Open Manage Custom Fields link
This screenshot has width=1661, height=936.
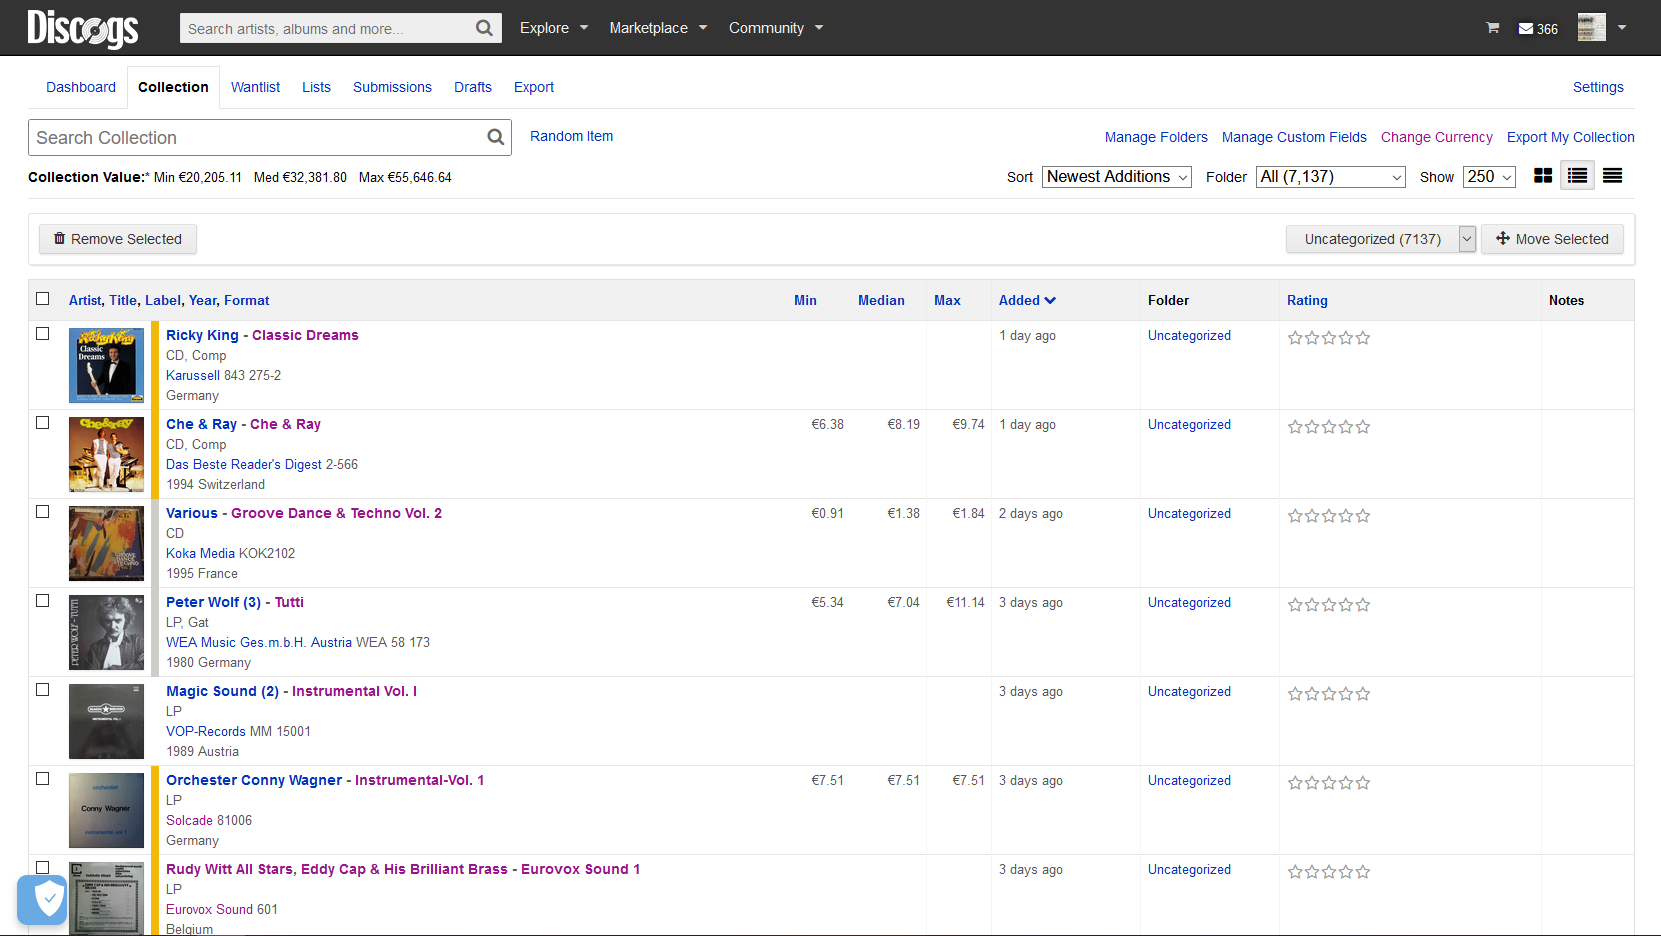tap(1294, 137)
